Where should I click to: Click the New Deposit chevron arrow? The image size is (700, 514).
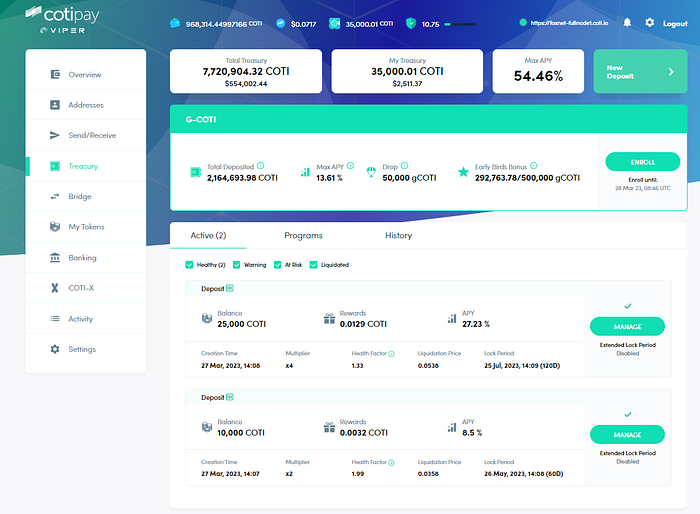click(671, 71)
